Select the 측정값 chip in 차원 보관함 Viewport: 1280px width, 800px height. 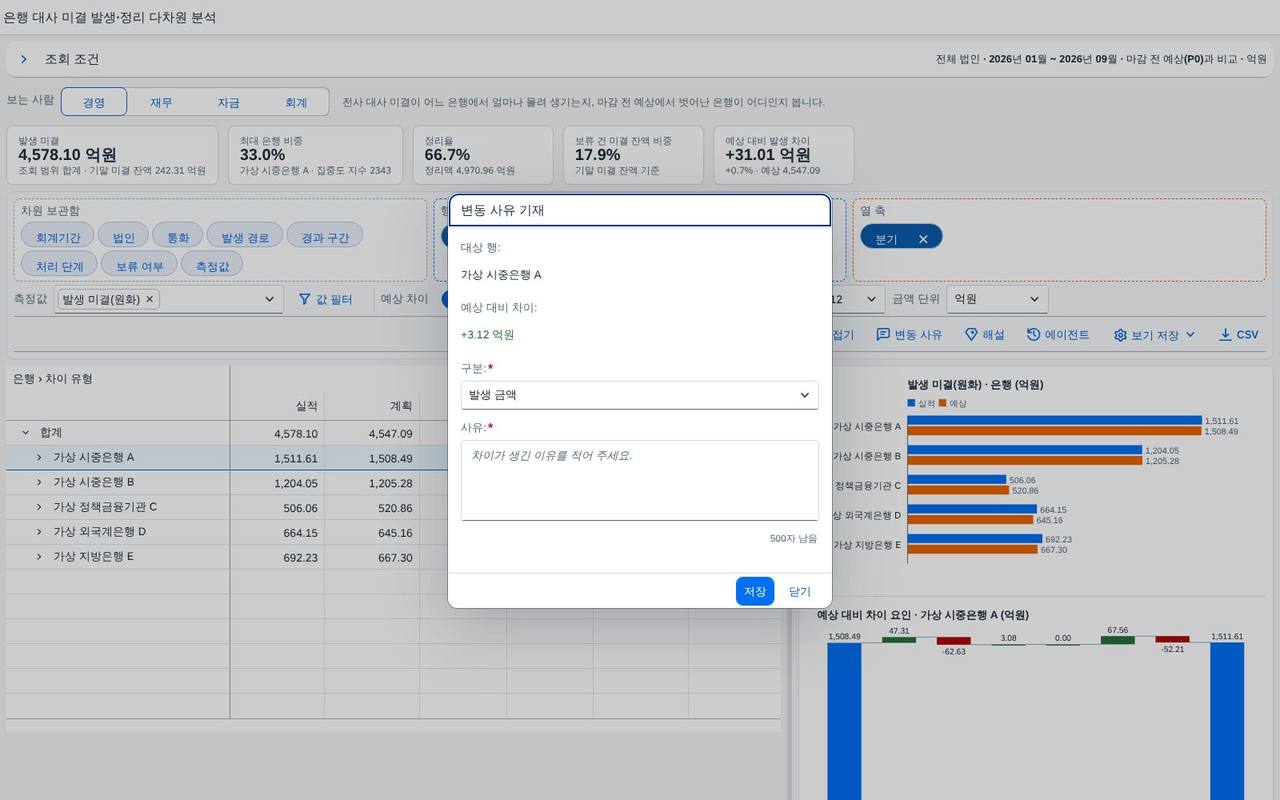click(212, 266)
